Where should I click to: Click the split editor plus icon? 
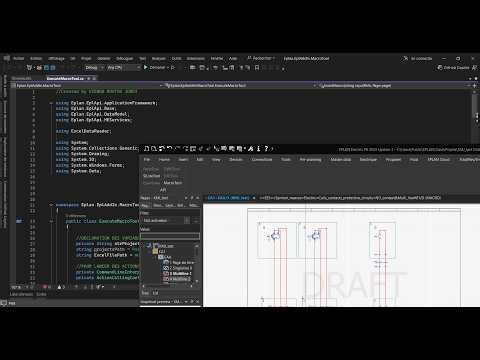pos(475,86)
